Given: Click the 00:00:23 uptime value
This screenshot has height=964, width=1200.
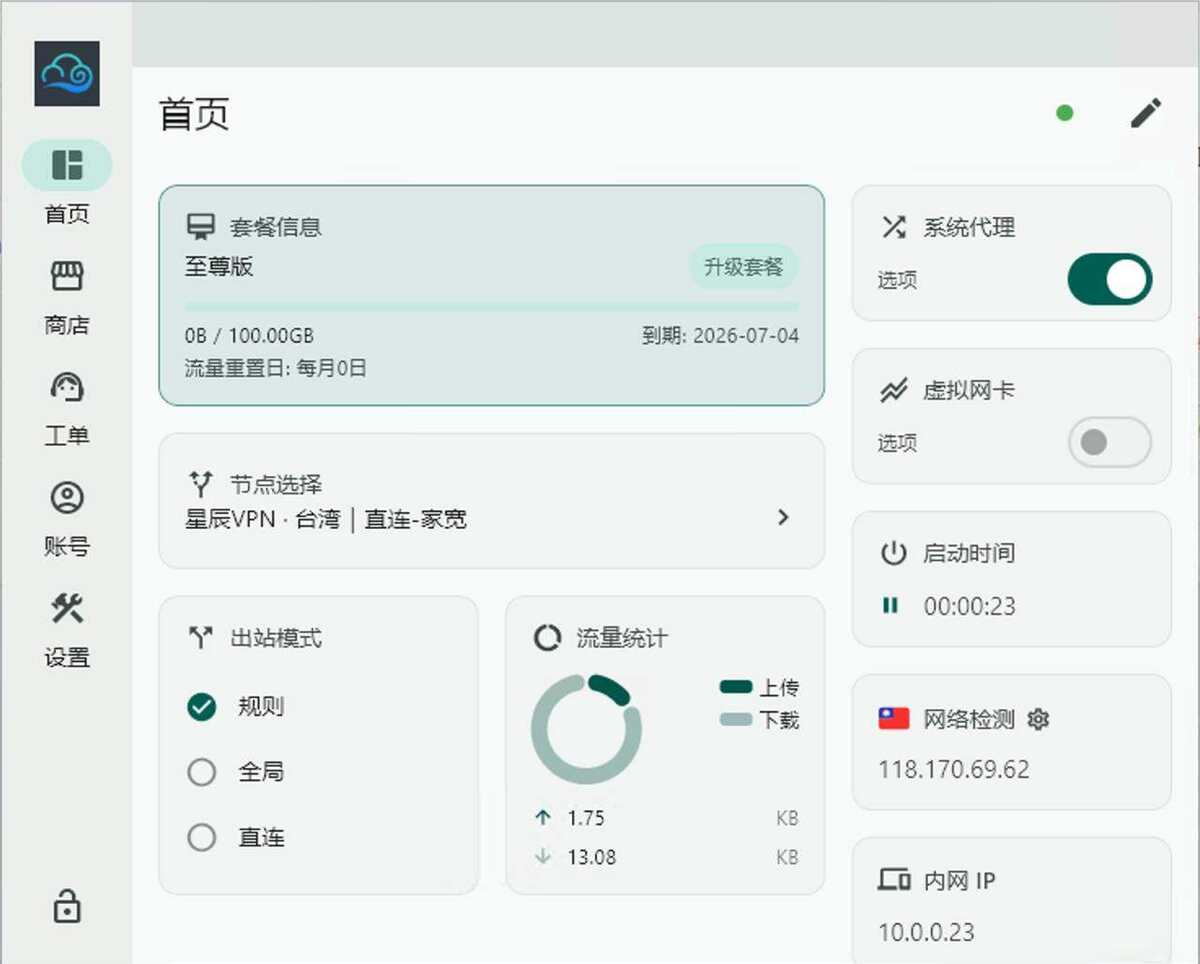Looking at the screenshot, I should click(970, 606).
